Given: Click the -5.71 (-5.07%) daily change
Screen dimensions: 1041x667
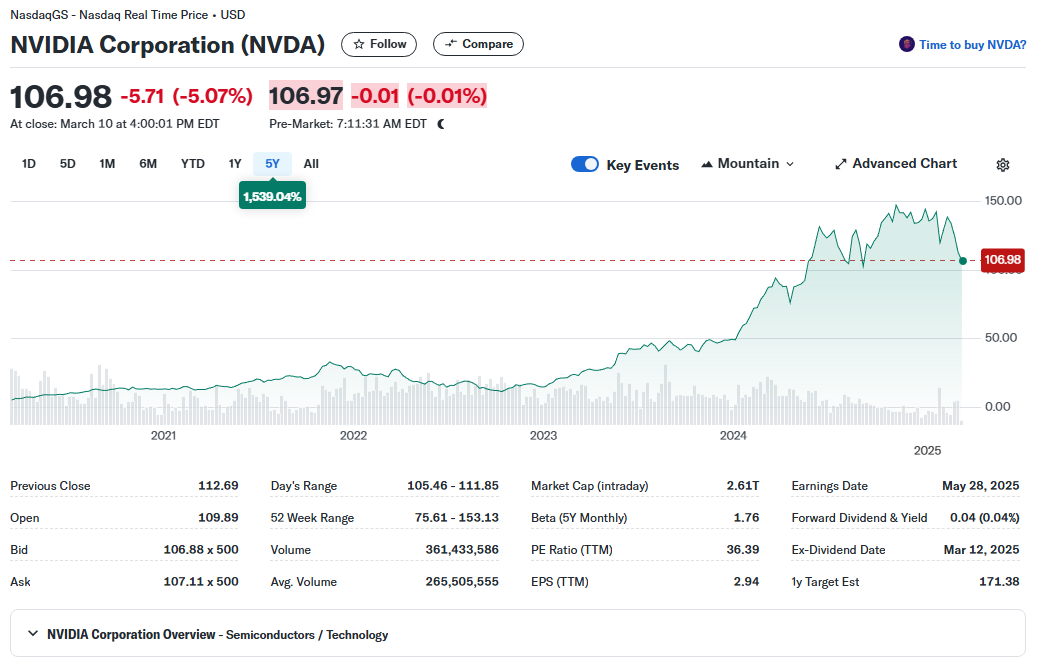Looking at the screenshot, I should coord(187,96).
